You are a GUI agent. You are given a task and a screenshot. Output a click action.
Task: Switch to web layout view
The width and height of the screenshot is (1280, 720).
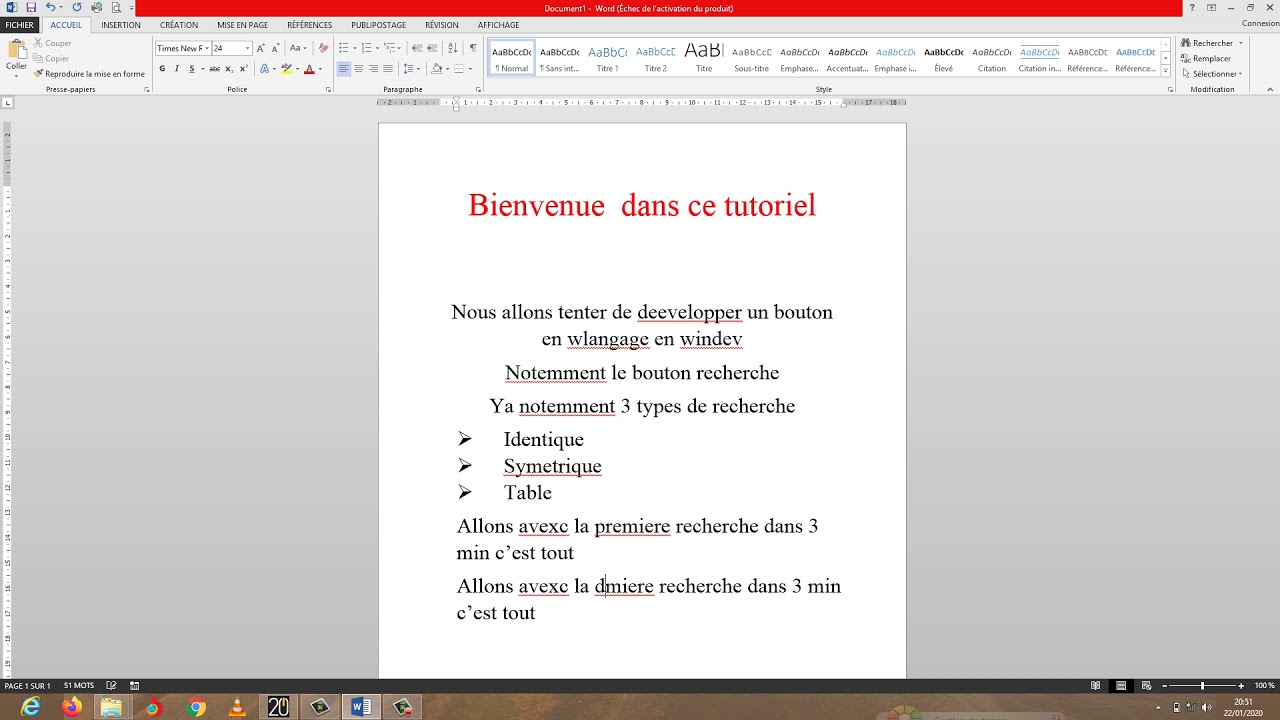point(1146,686)
